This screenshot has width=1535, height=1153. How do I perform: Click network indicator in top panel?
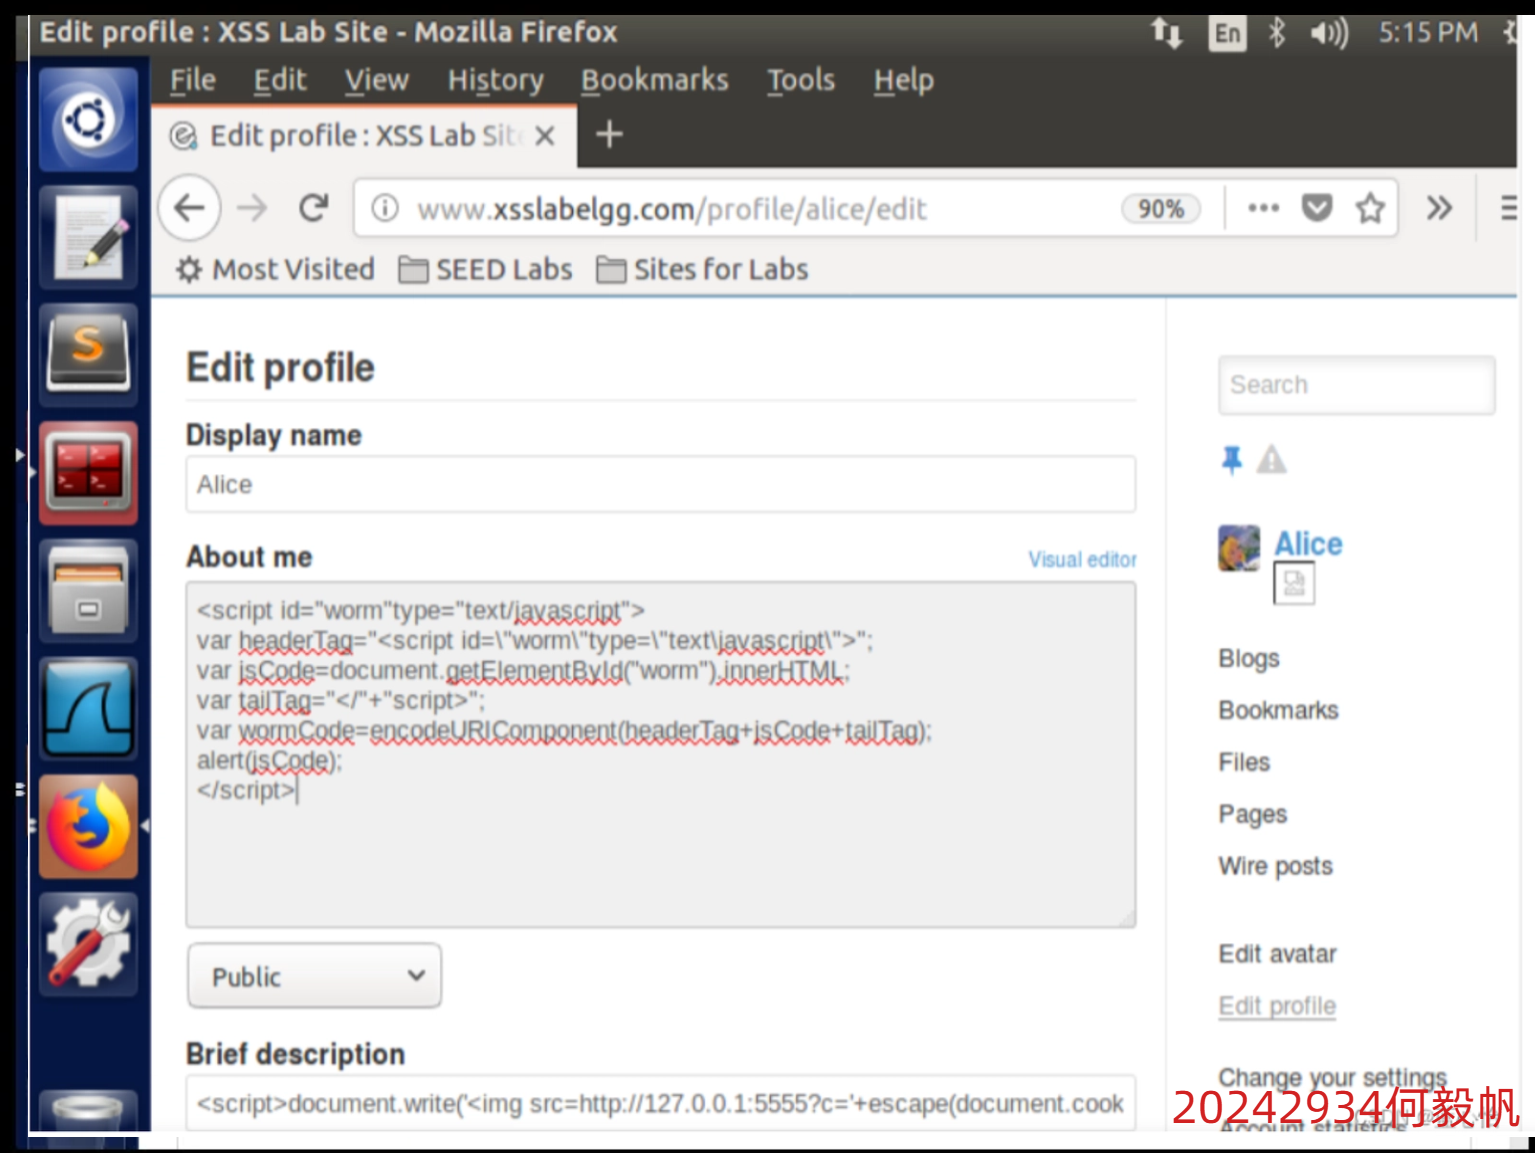(1166, 33)
